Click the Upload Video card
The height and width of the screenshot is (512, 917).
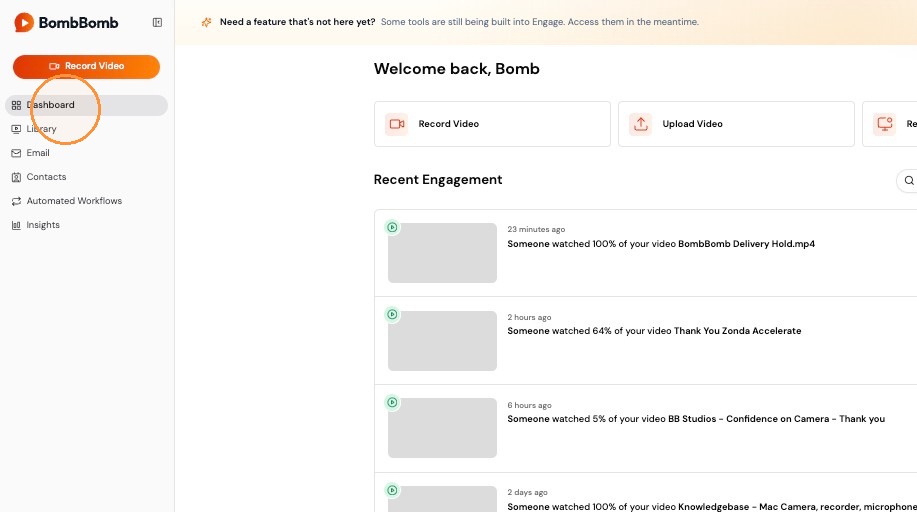point(736,124)
